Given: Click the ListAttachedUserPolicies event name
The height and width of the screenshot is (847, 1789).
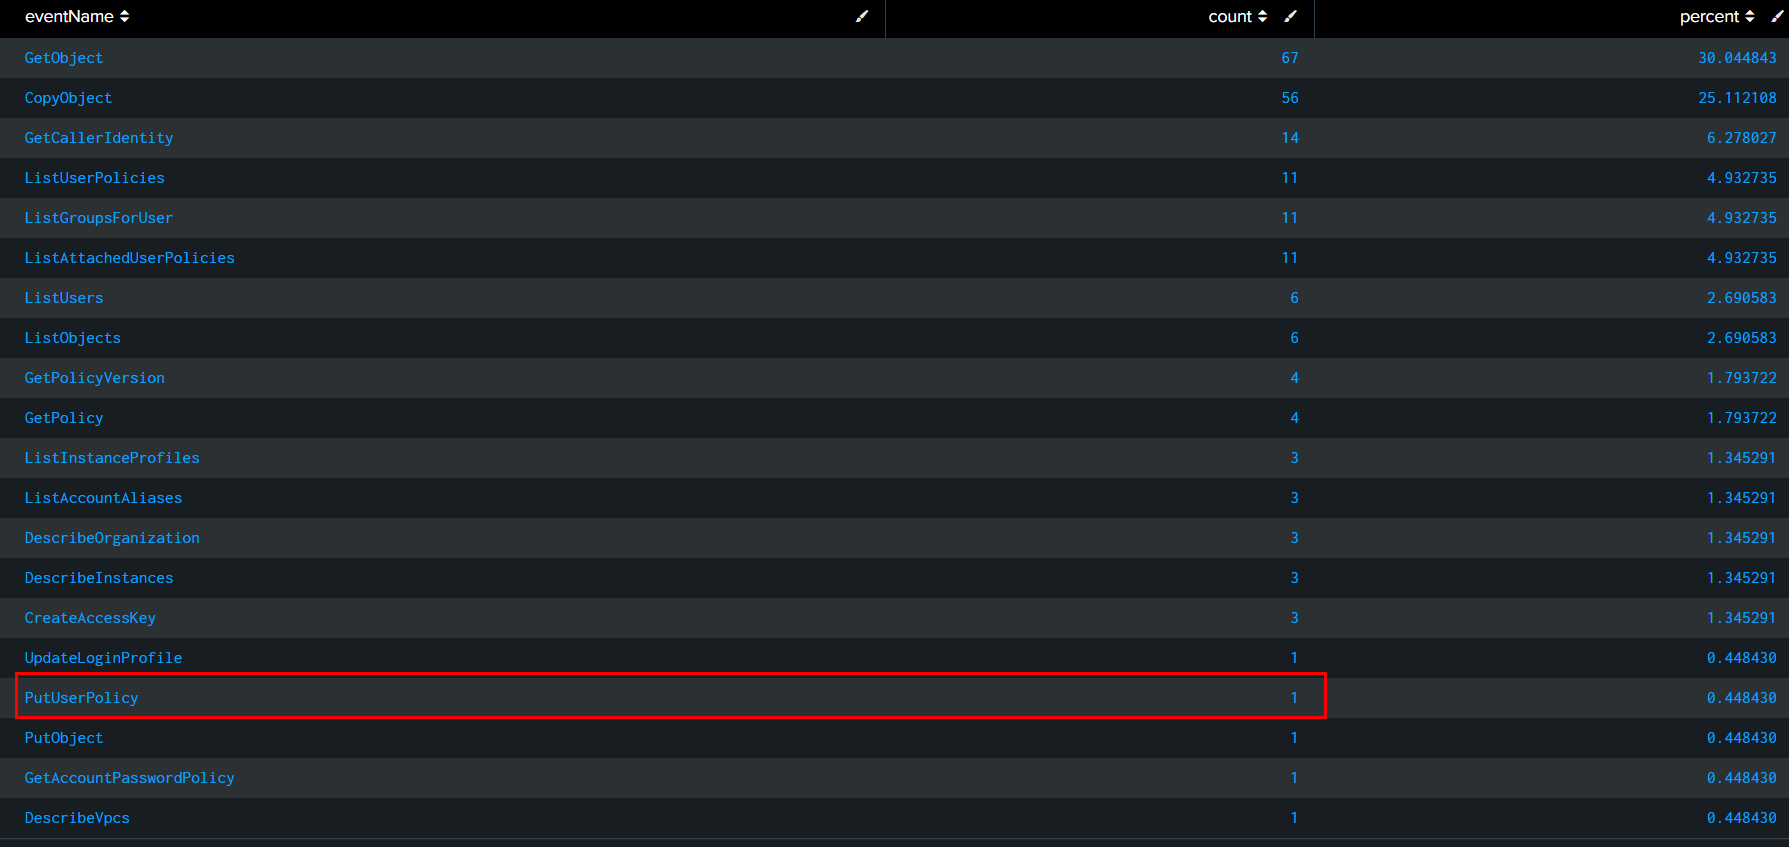Looking at the screenshot, I should [x=130, y=258].
